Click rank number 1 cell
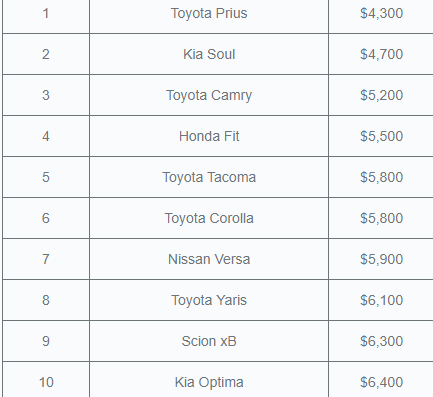 46,13
